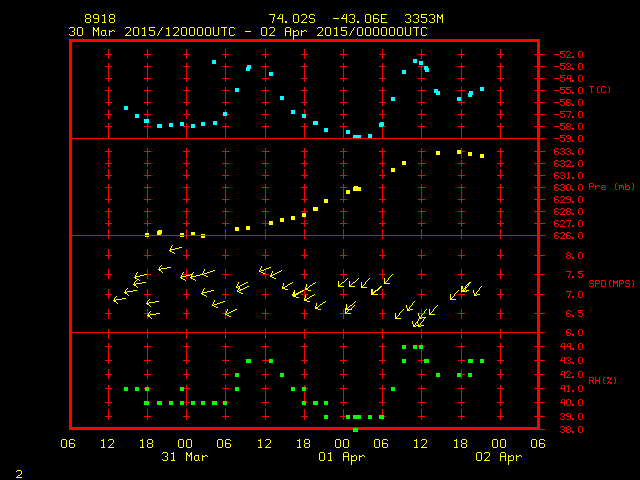Click the 00 hour label above 31 Mar
The height and width of the screenshot is (480, 640).
(185, 444)
